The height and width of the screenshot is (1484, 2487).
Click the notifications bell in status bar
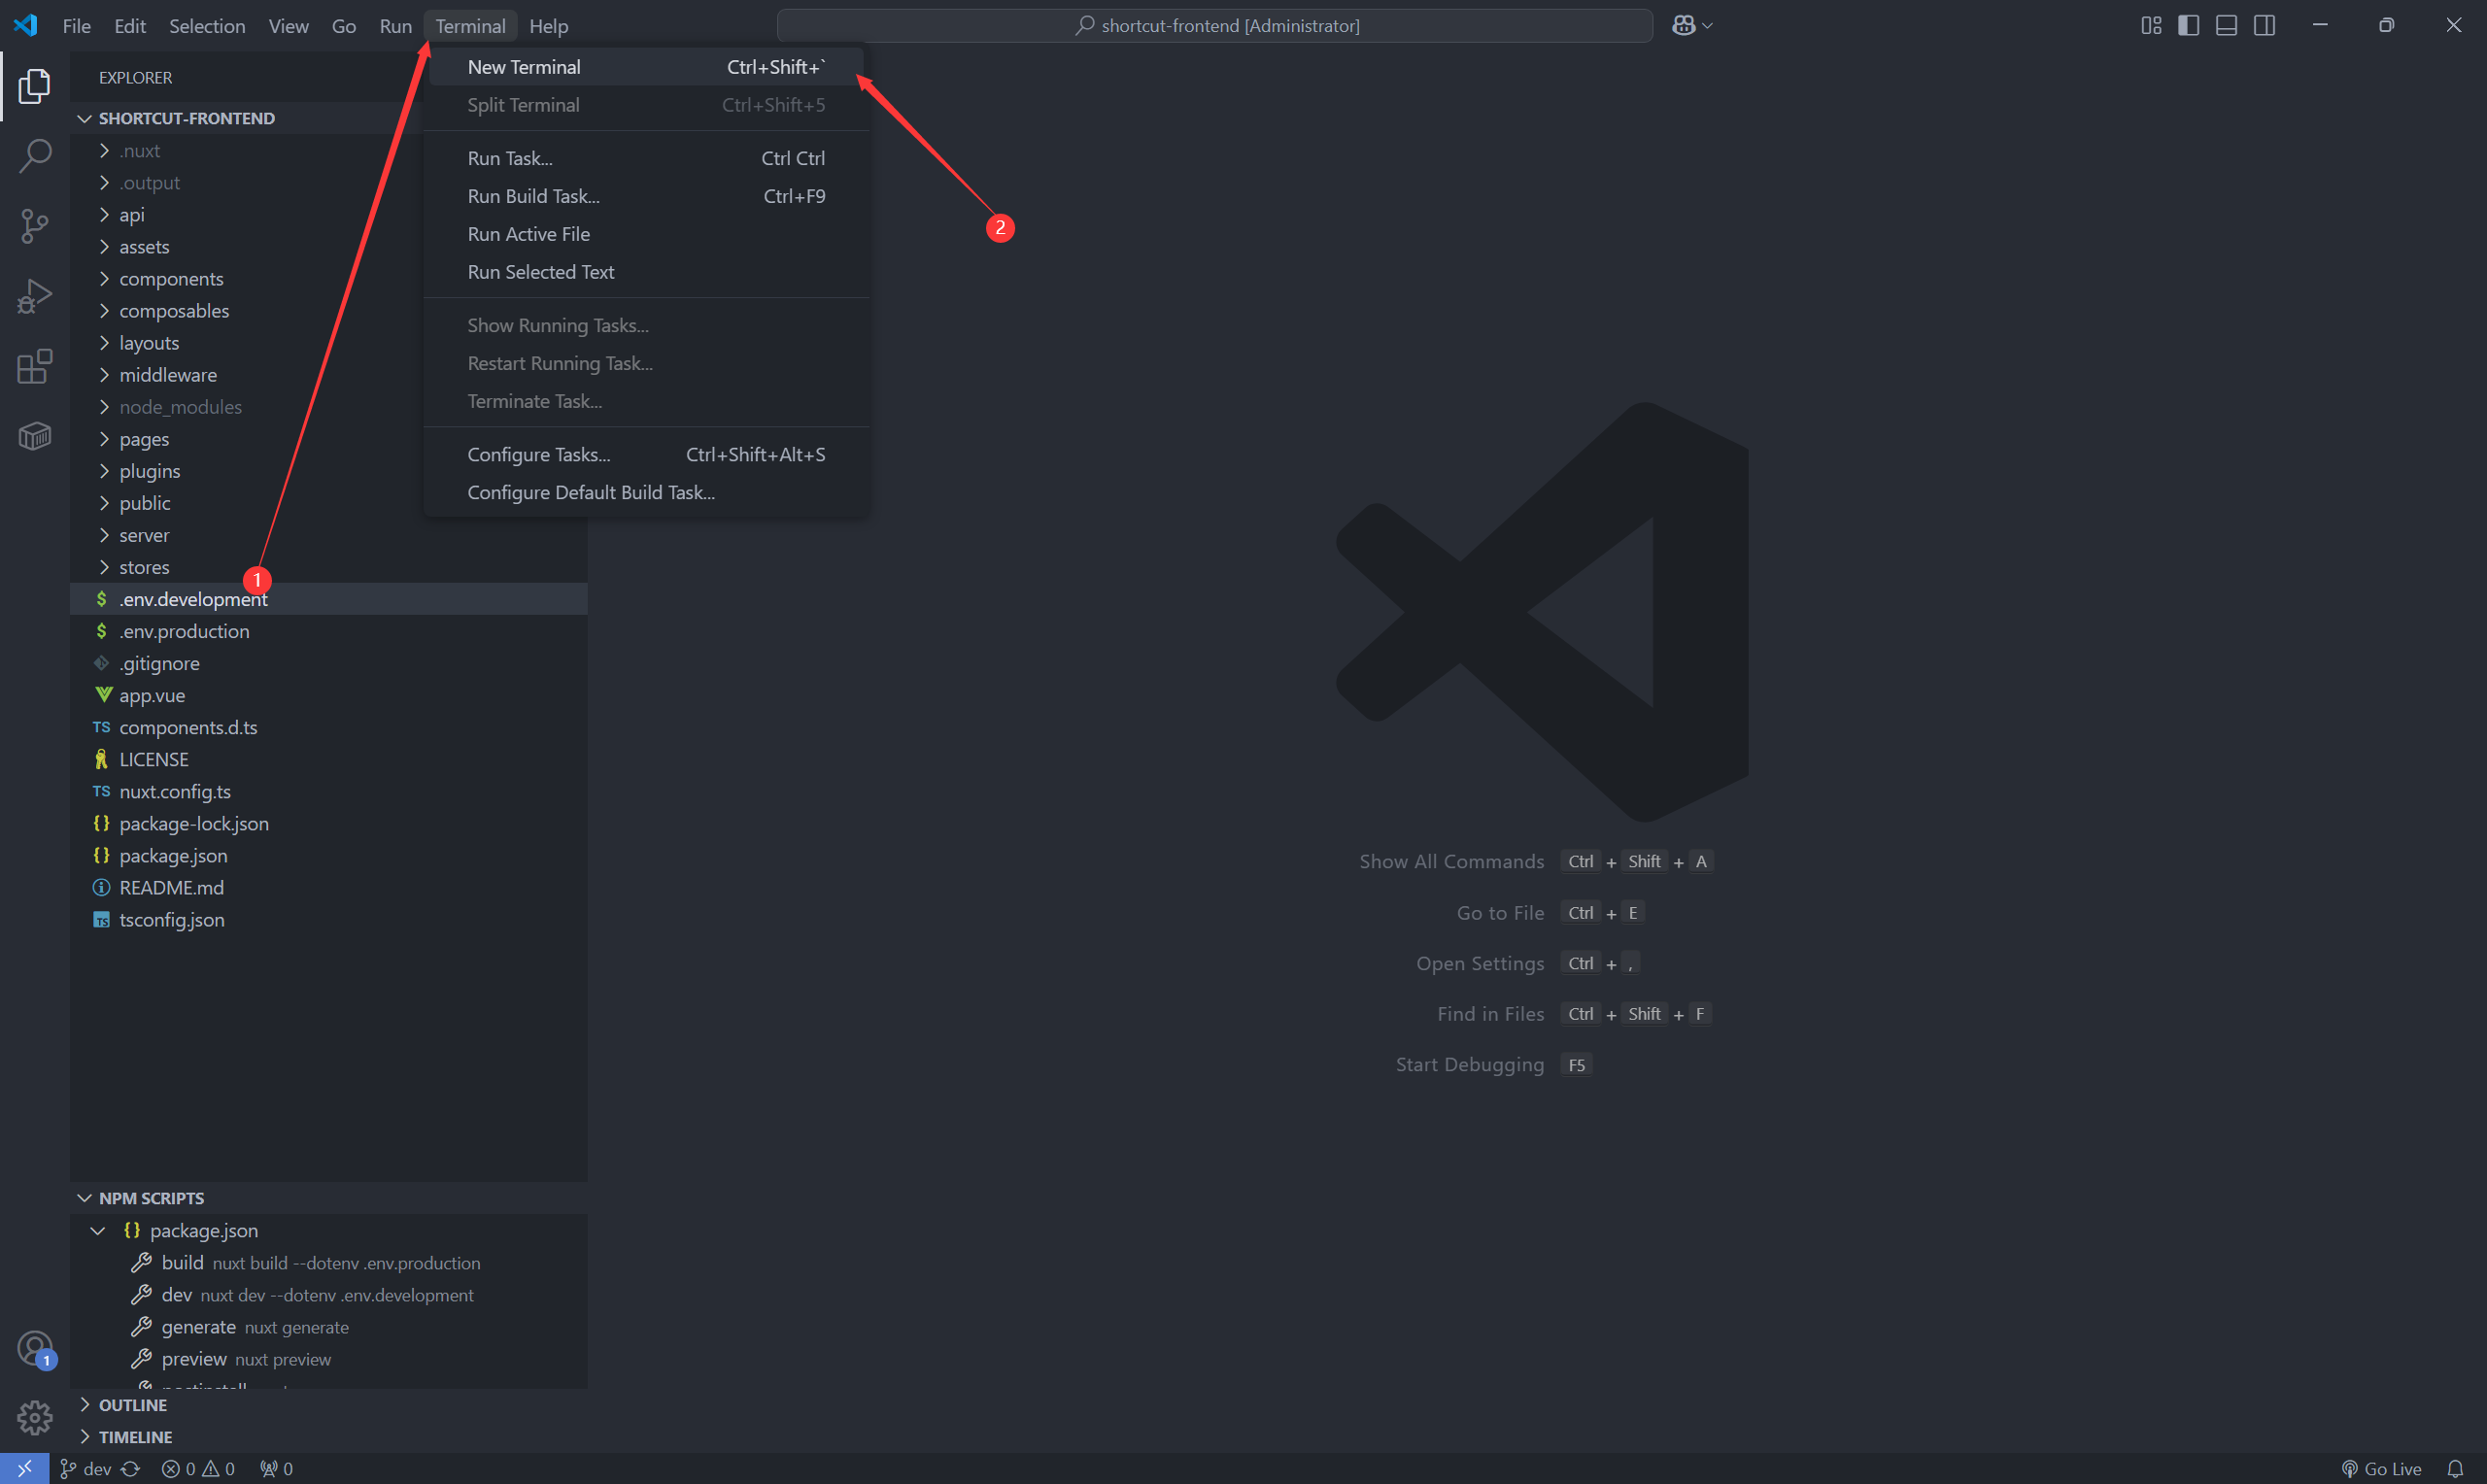(2455, 1468)
